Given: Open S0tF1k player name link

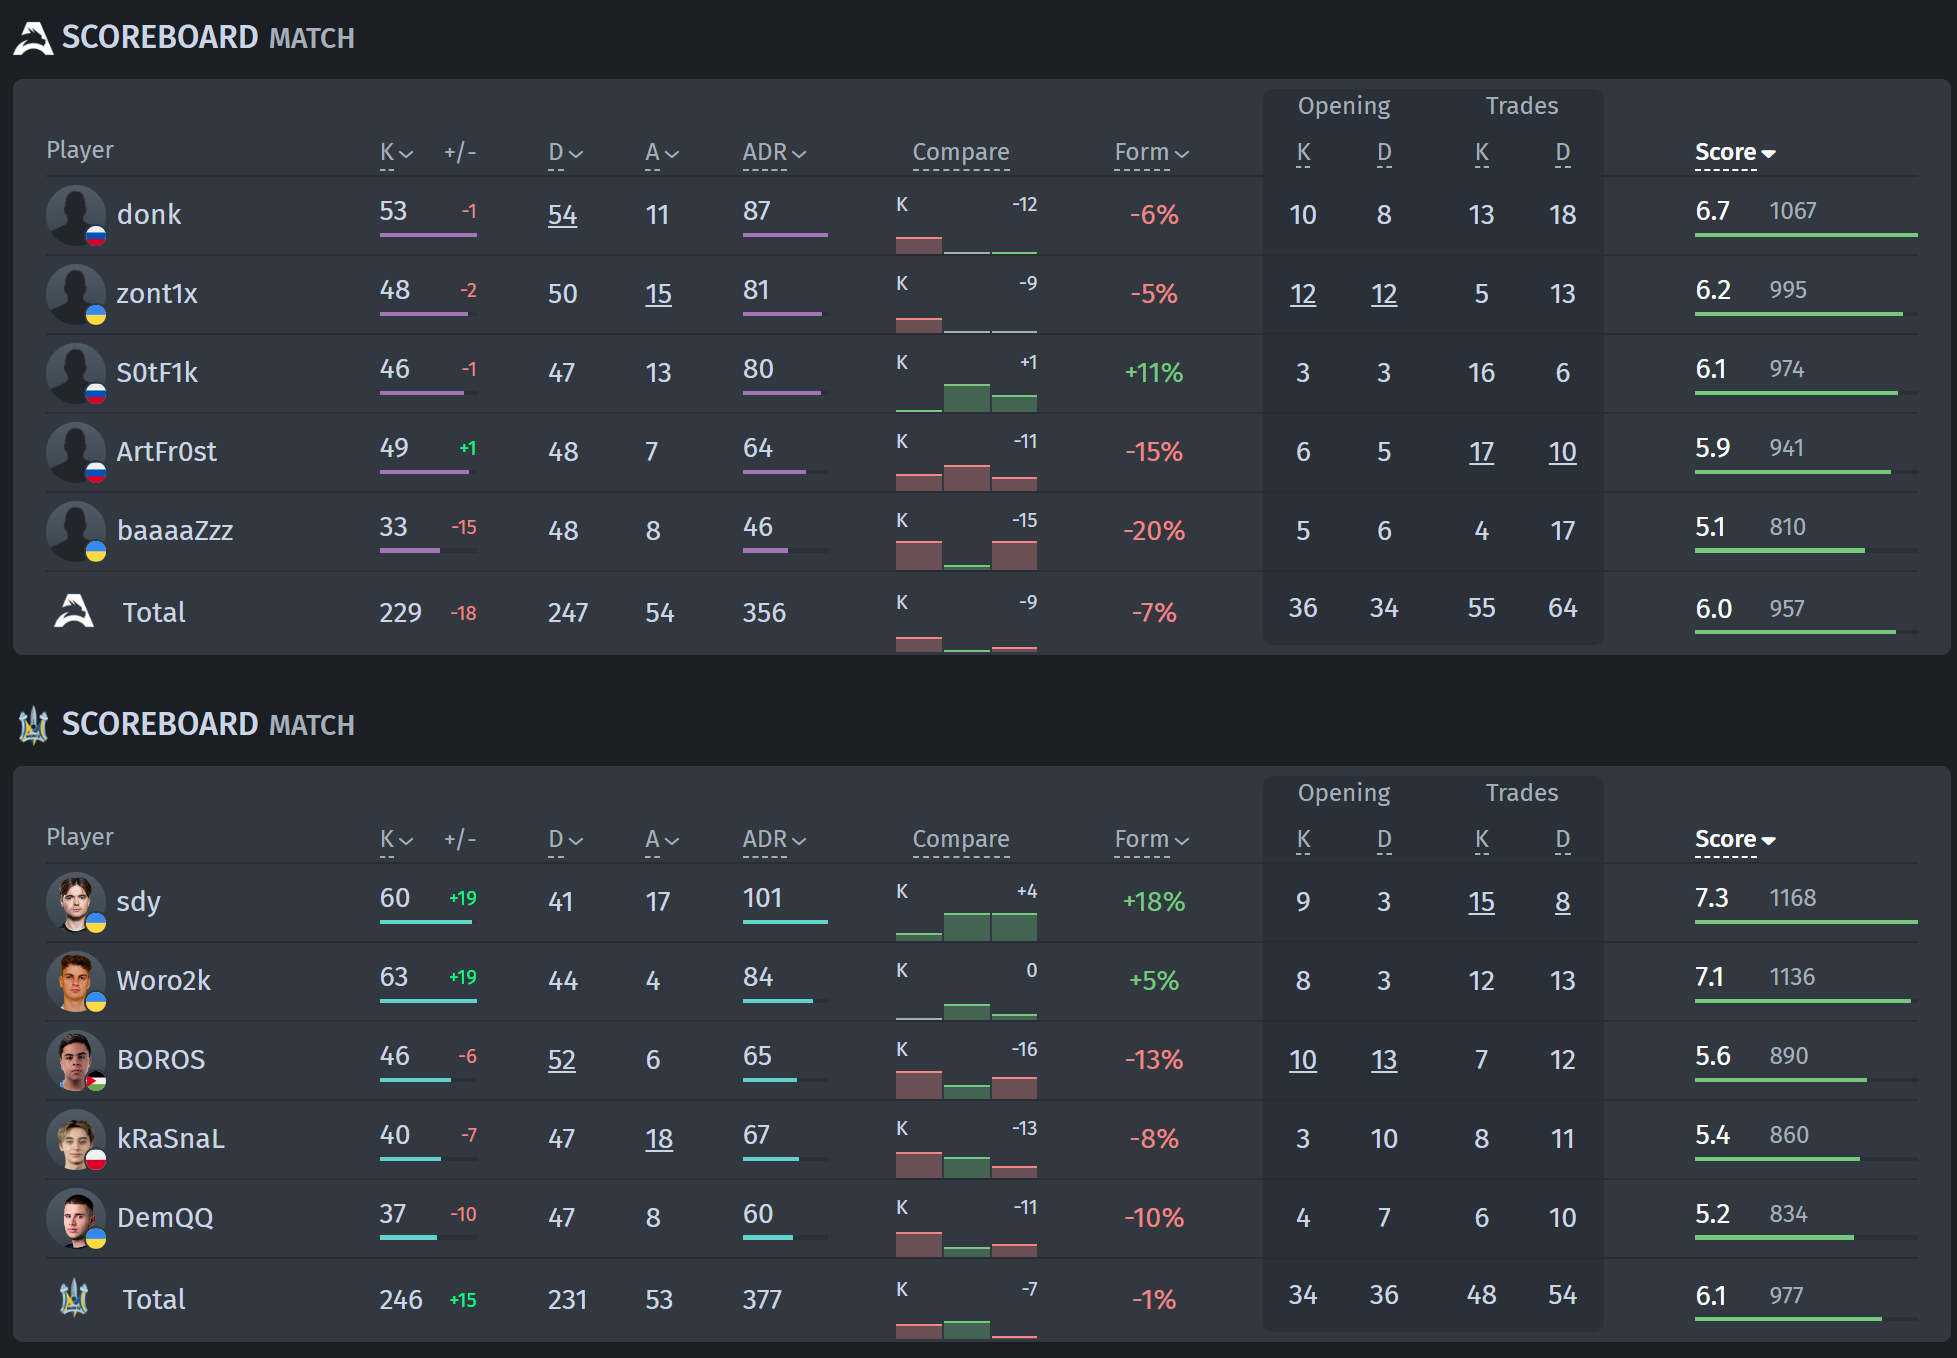Looking at the screenshot, I should coord(157,373).
